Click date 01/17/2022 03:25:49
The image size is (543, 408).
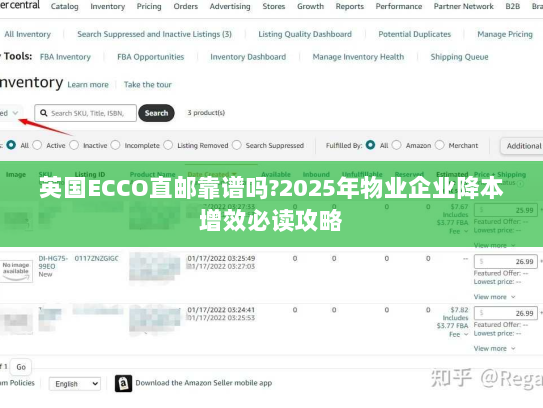221,258
